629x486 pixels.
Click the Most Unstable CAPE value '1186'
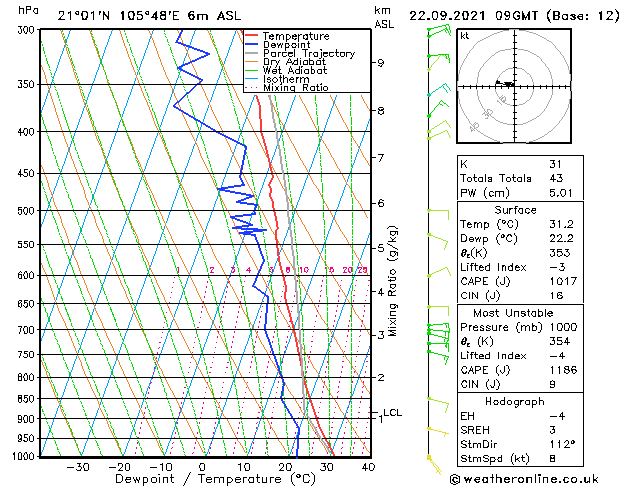tap(563, 370)
